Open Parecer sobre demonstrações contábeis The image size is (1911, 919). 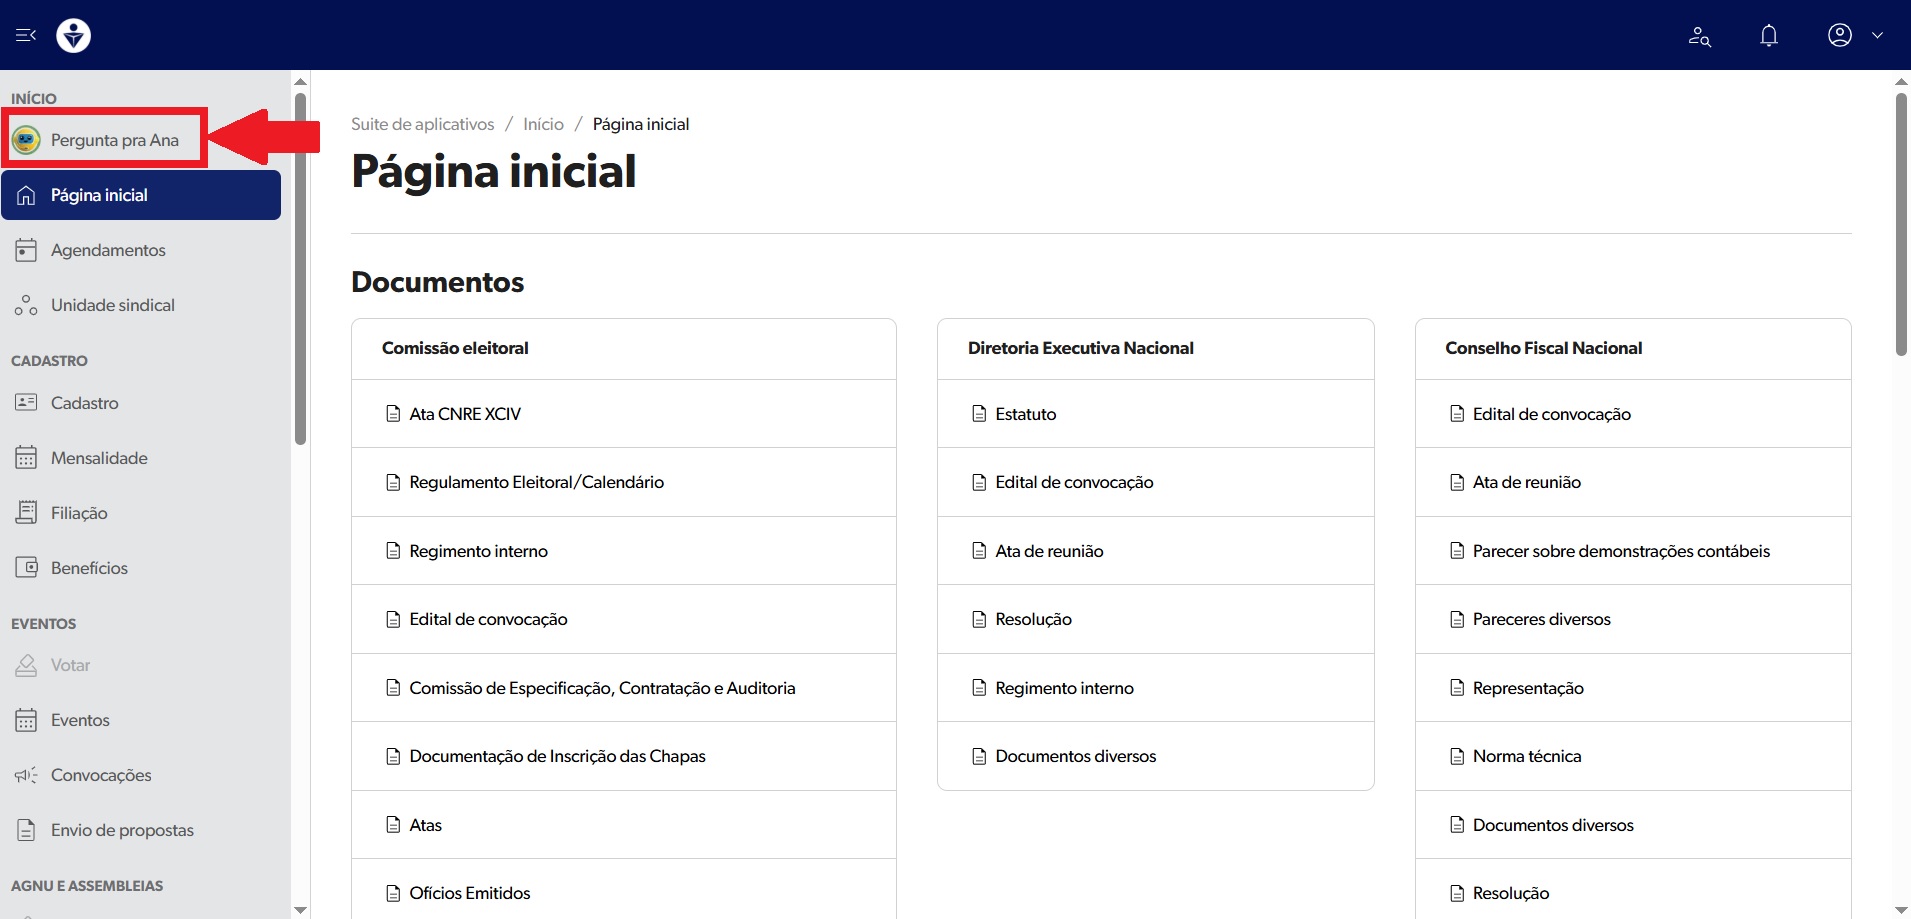1620,551
